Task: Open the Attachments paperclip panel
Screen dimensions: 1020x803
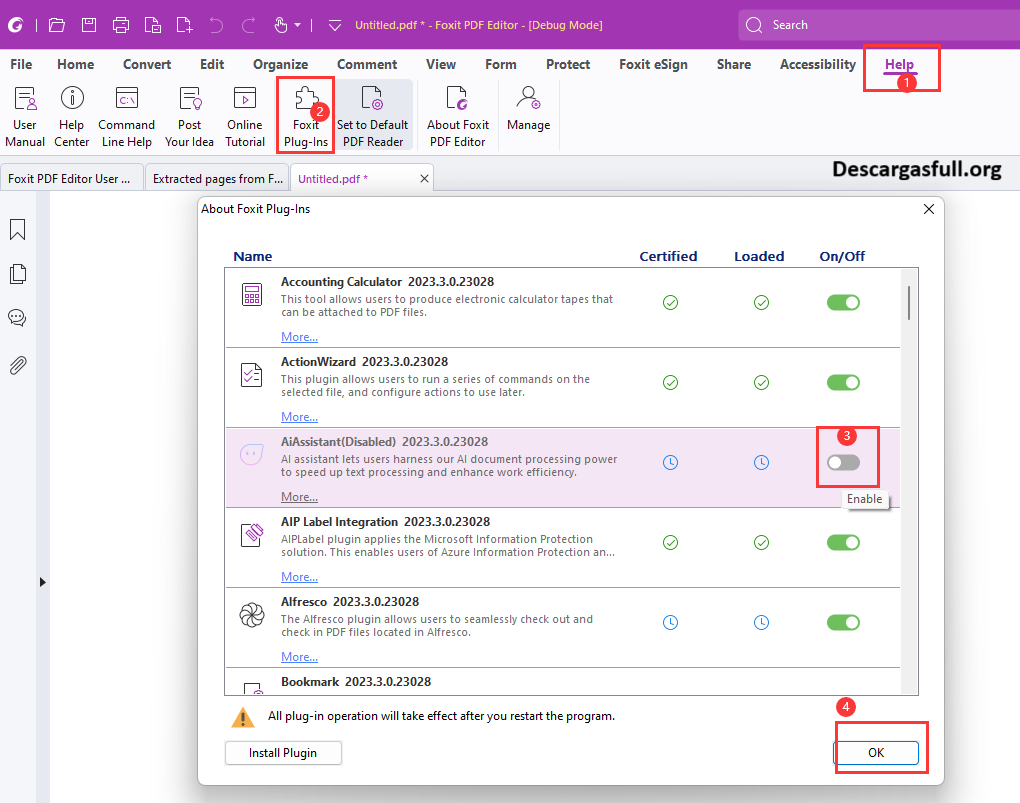Action: click(x=17, y=365)
